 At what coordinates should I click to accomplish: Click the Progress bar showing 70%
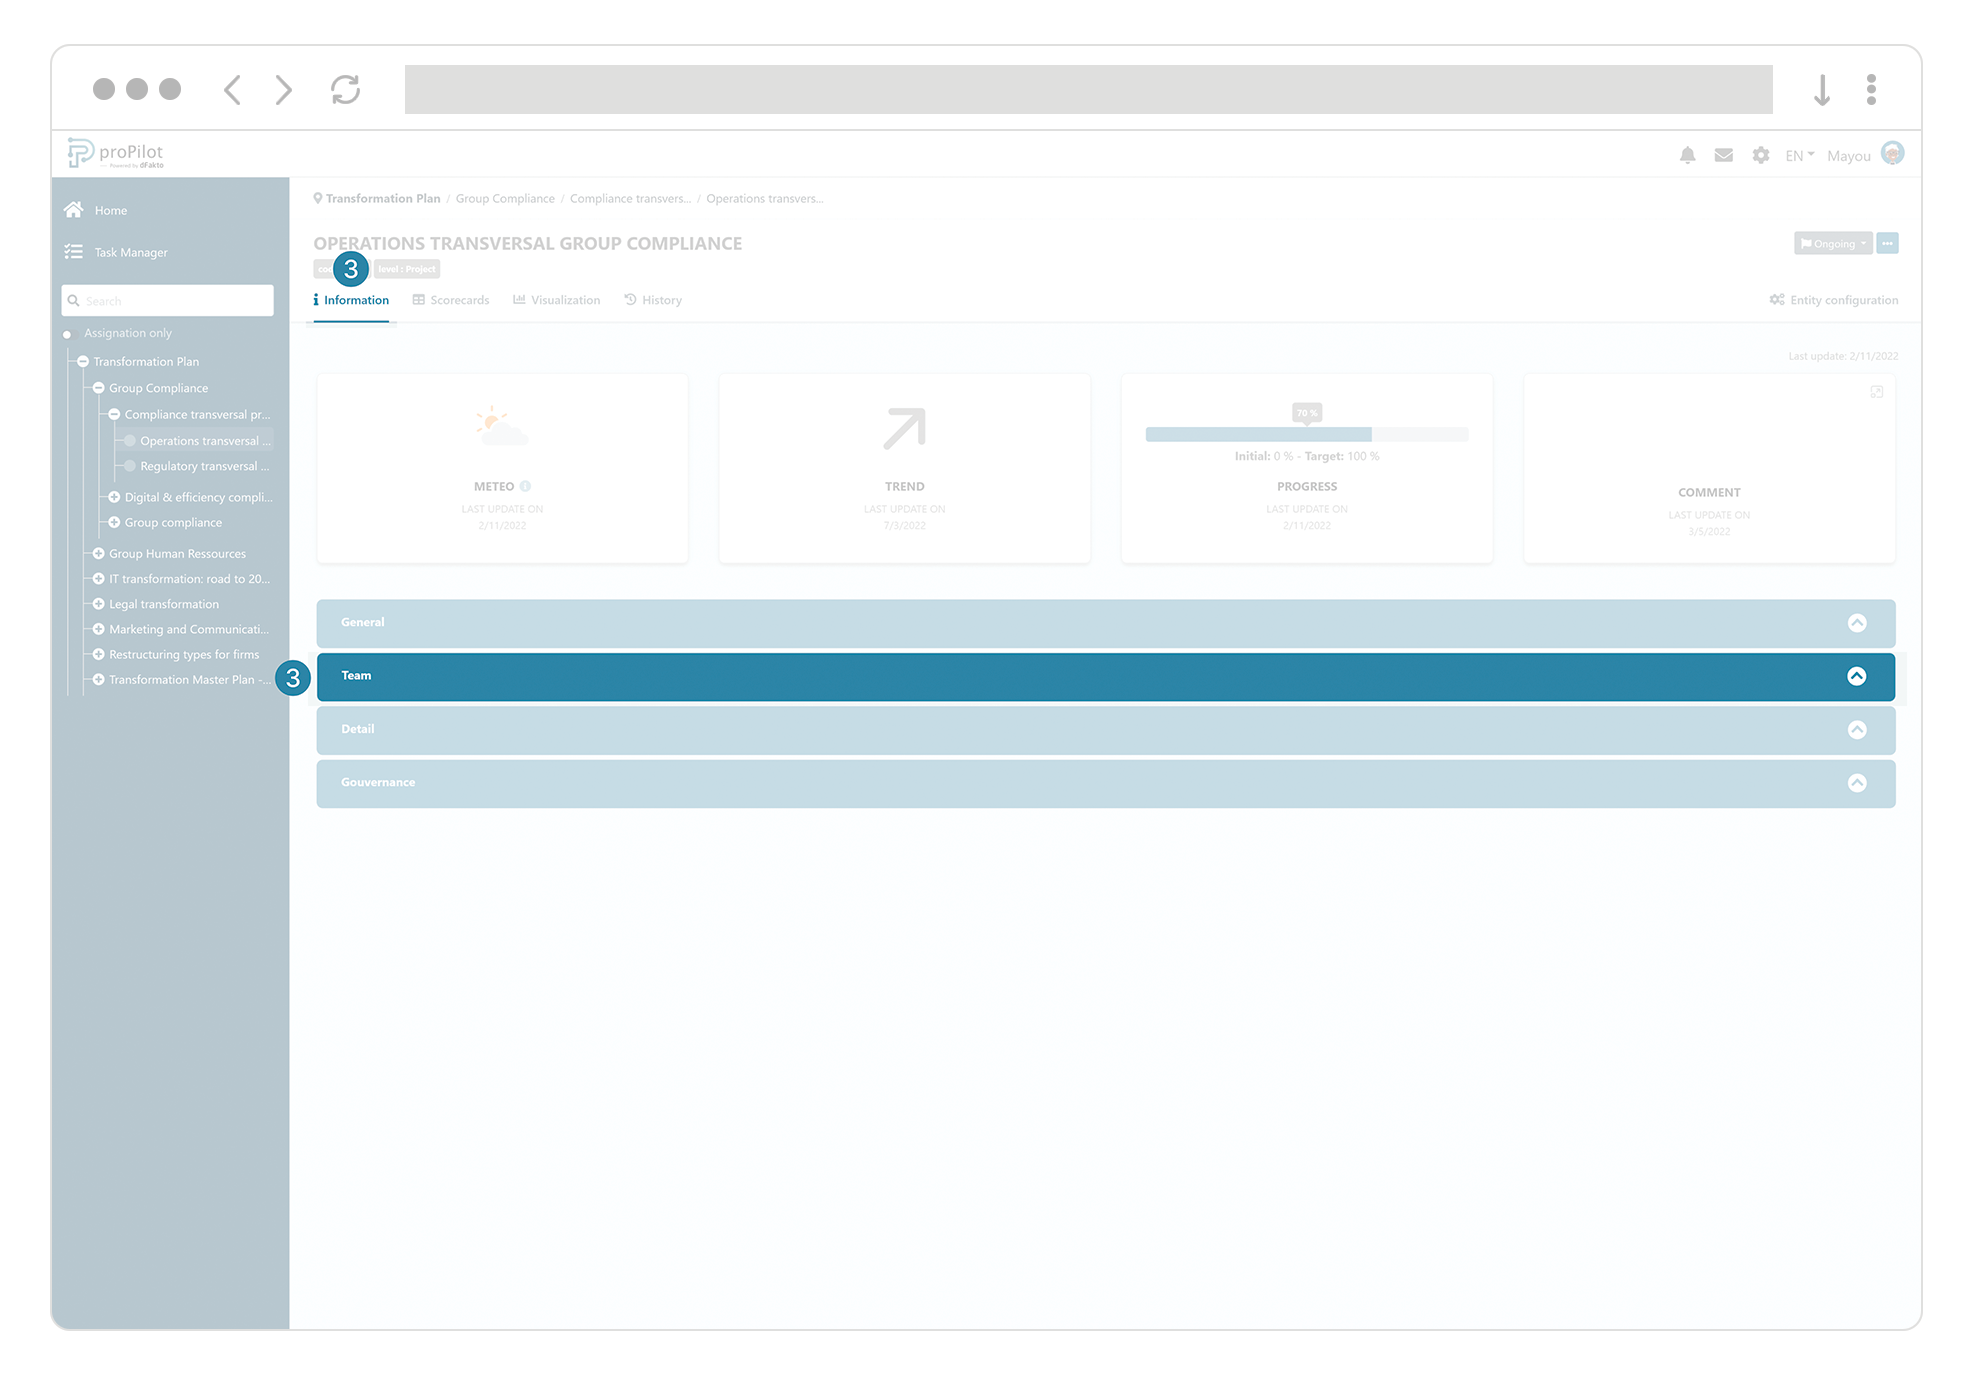pos(1307,434)
